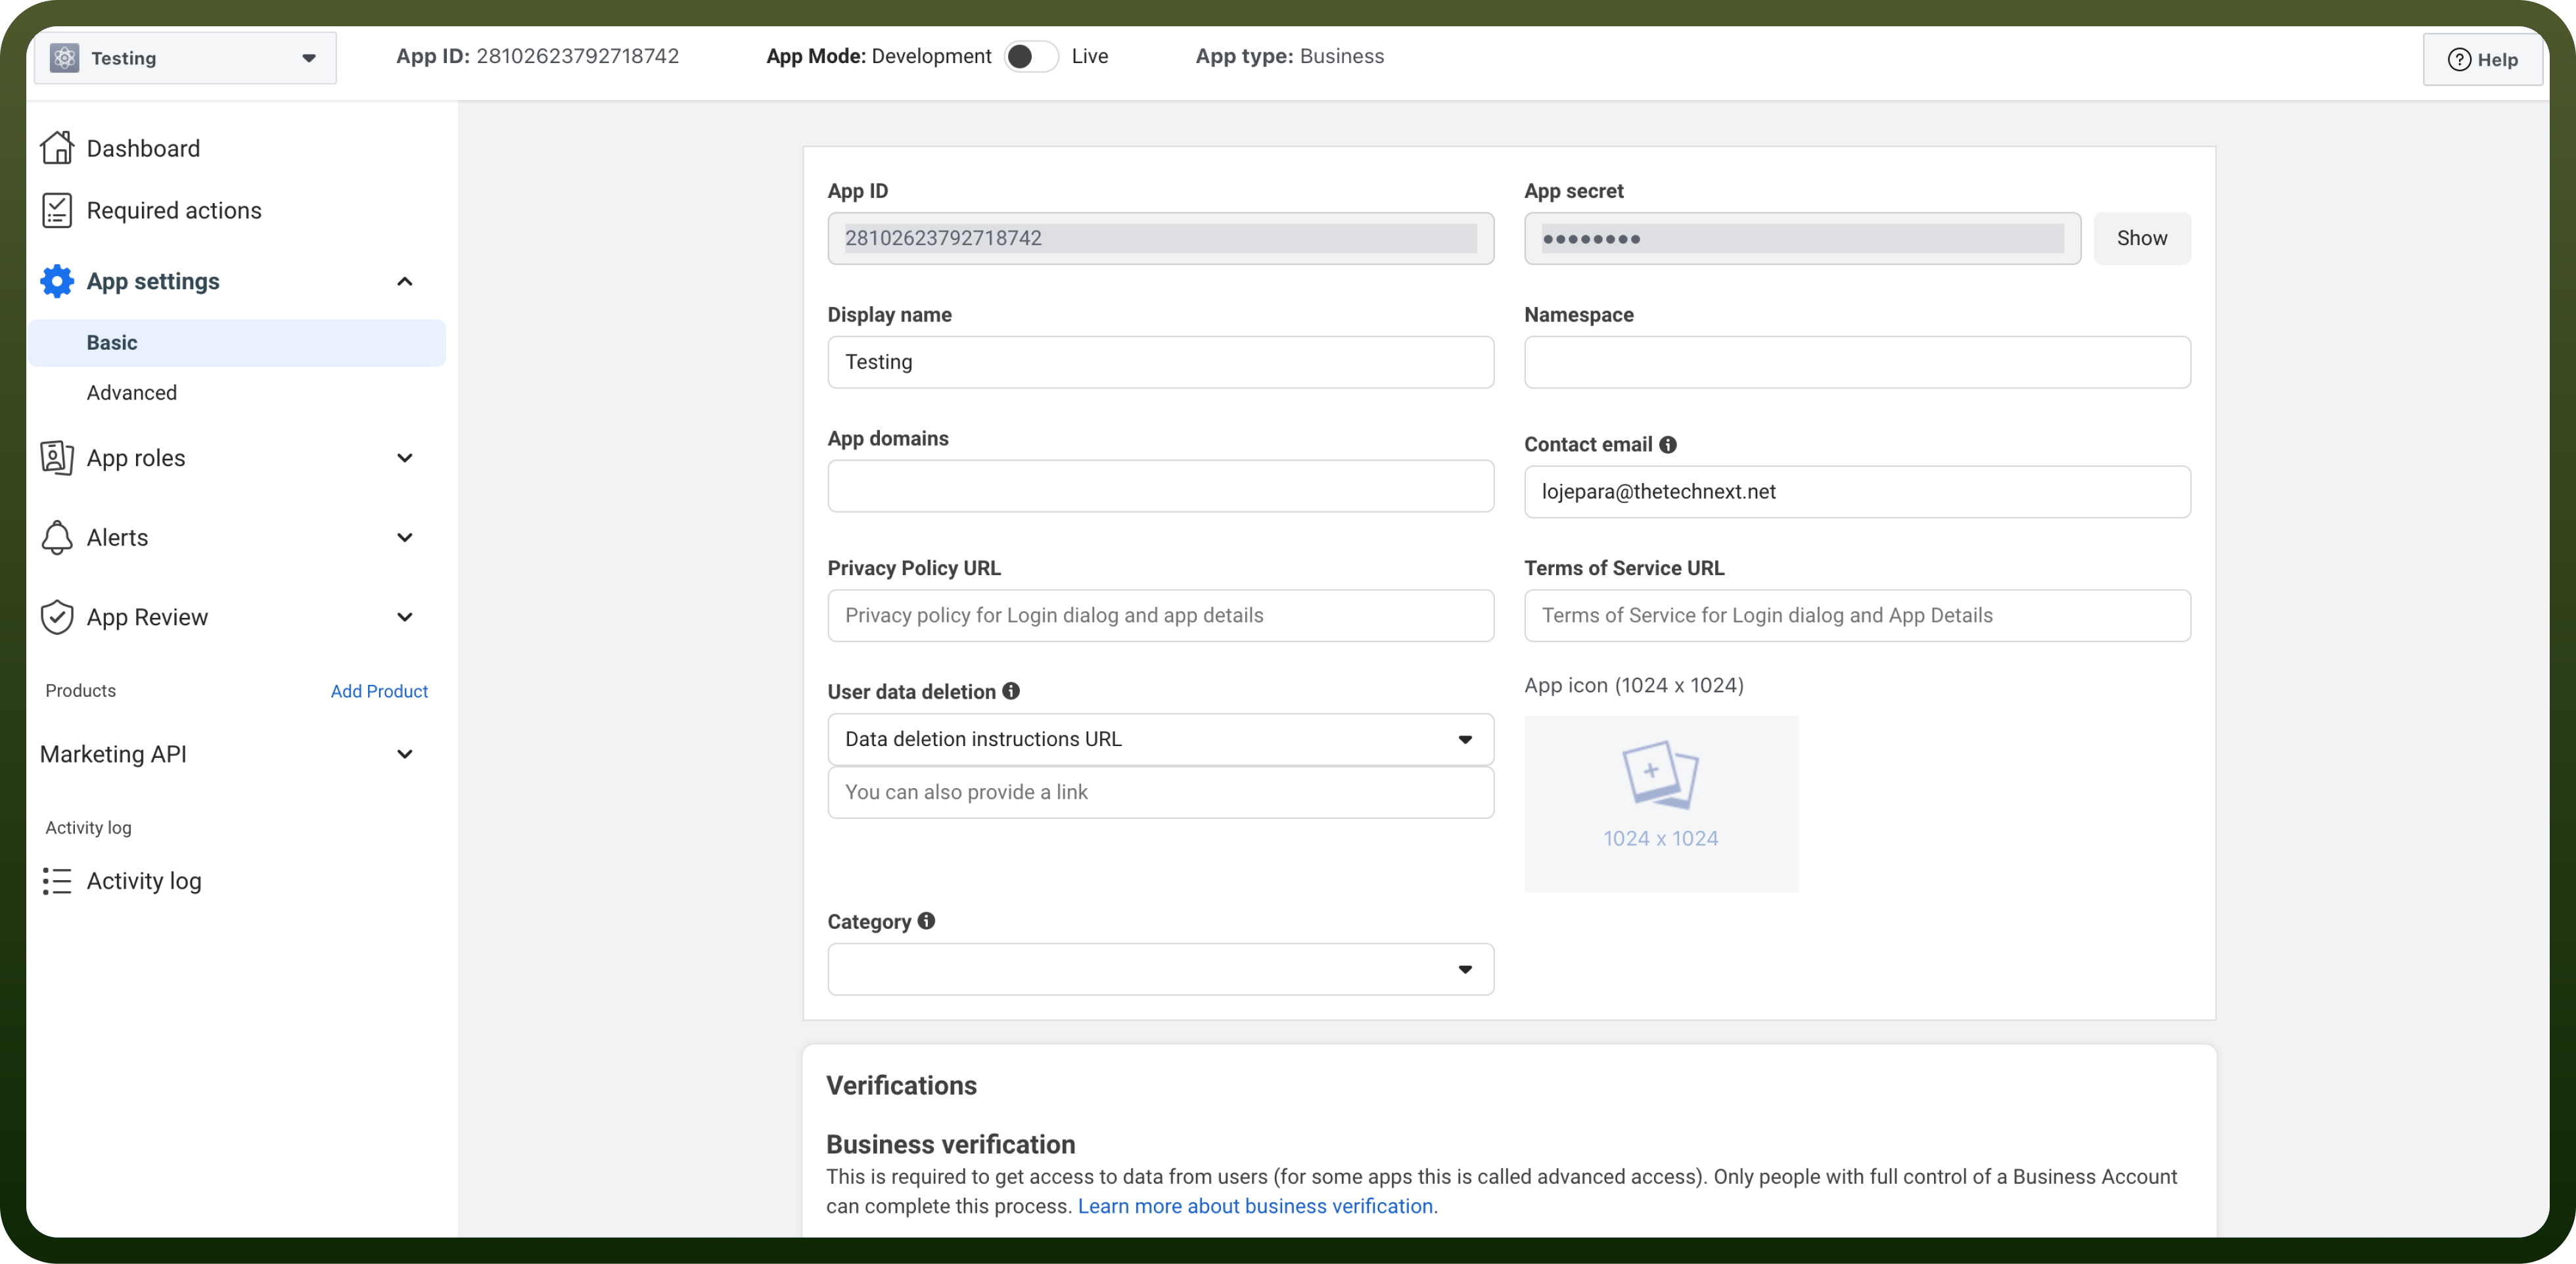The width and height of the screenshot is (2576, 1264).
Task: Select Advanced under App settings
Action: [132, 393]
